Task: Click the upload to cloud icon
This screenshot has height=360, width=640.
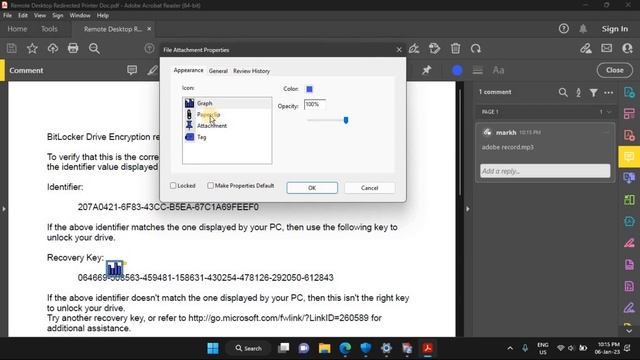Action: click(53, 49)
